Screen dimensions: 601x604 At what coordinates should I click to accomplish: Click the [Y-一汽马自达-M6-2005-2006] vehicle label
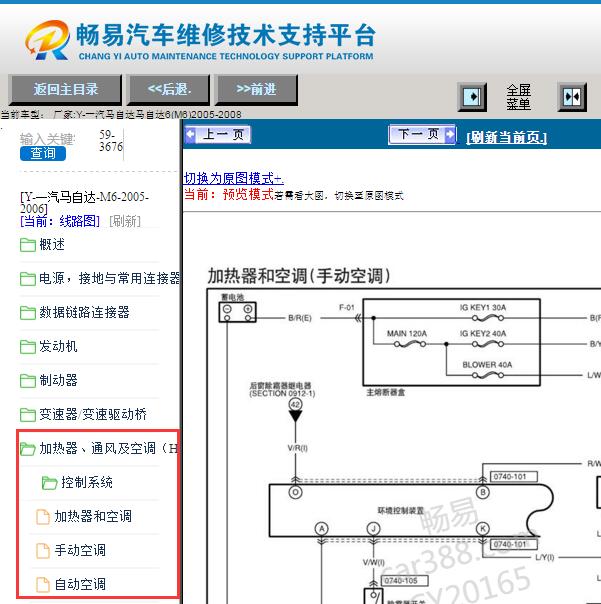pos(84,203)
